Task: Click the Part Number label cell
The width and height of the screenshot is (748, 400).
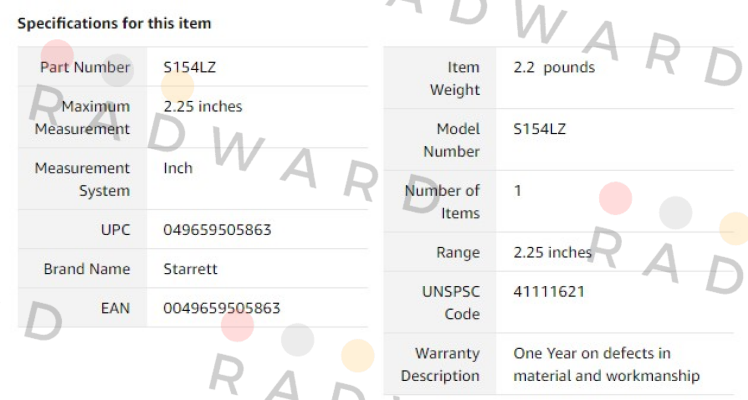Action: 83,67
